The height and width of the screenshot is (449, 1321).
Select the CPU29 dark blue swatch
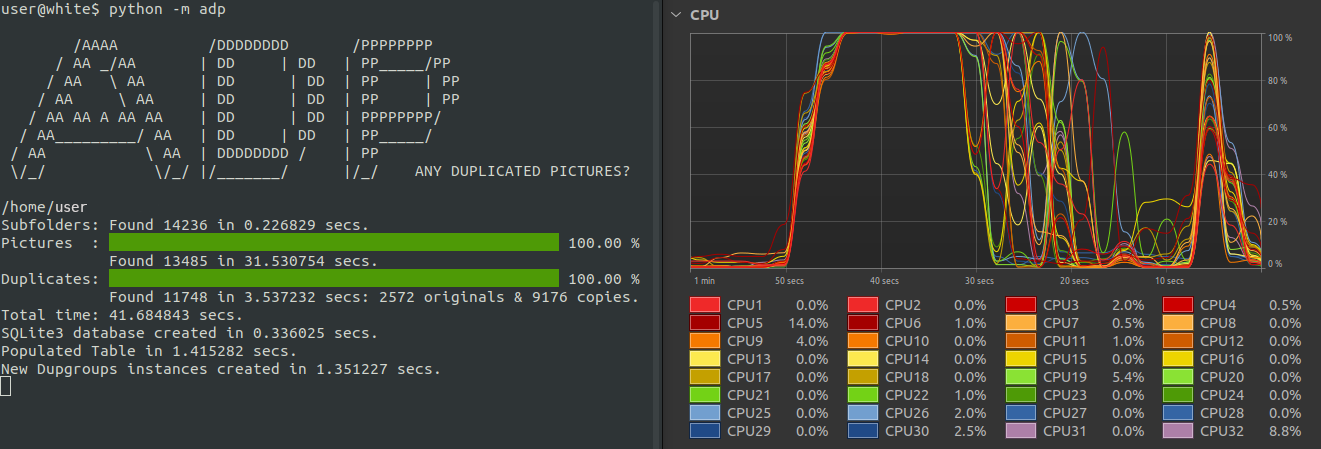click(x=705, y=431)
